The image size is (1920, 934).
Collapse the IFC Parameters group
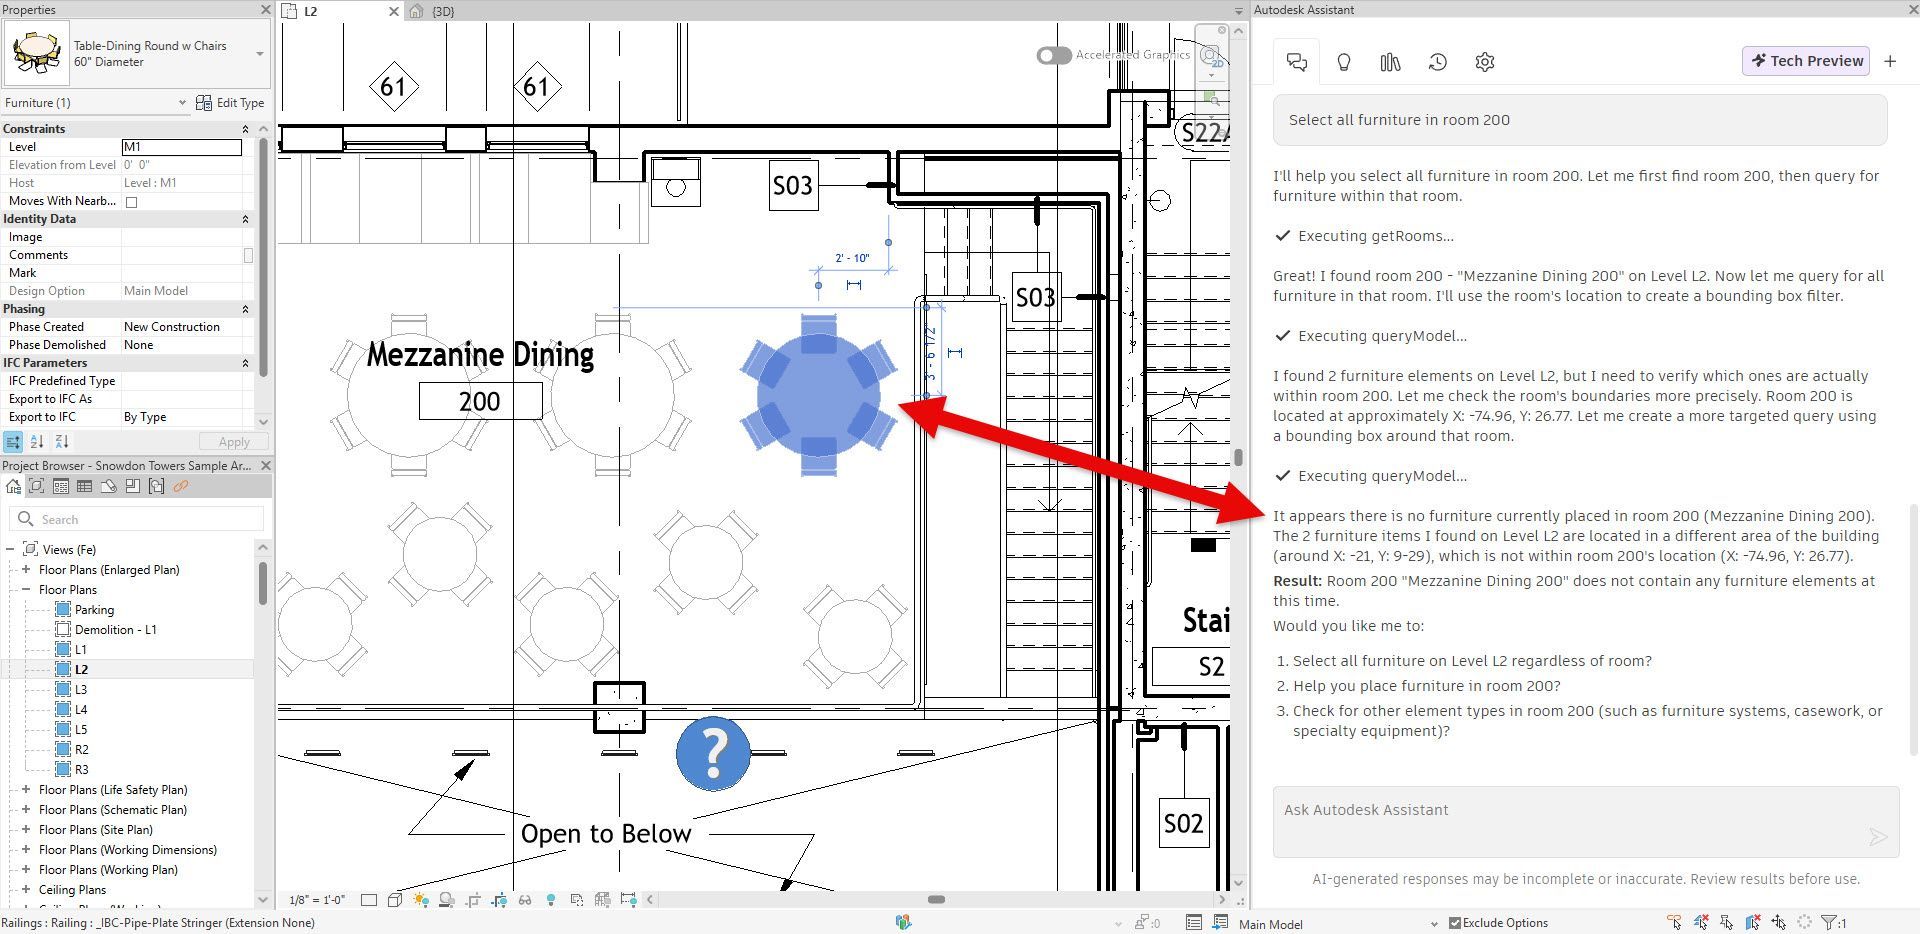pyautogui.click(x=245, y=363)
